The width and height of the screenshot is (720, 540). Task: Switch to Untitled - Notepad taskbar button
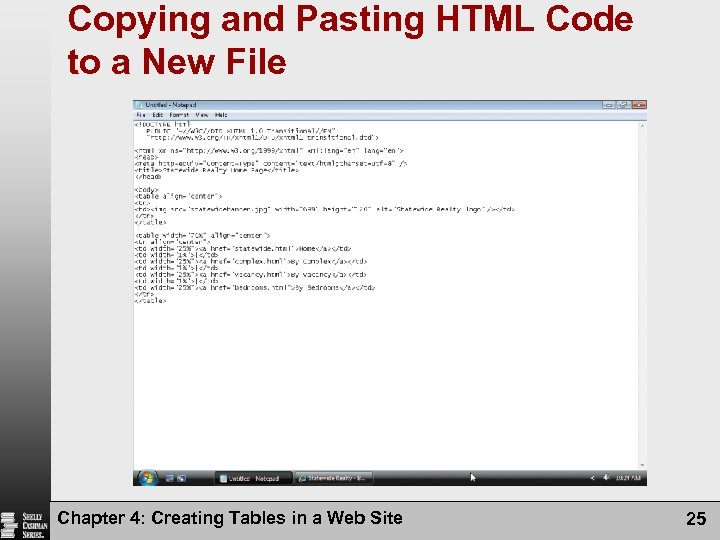253,478
